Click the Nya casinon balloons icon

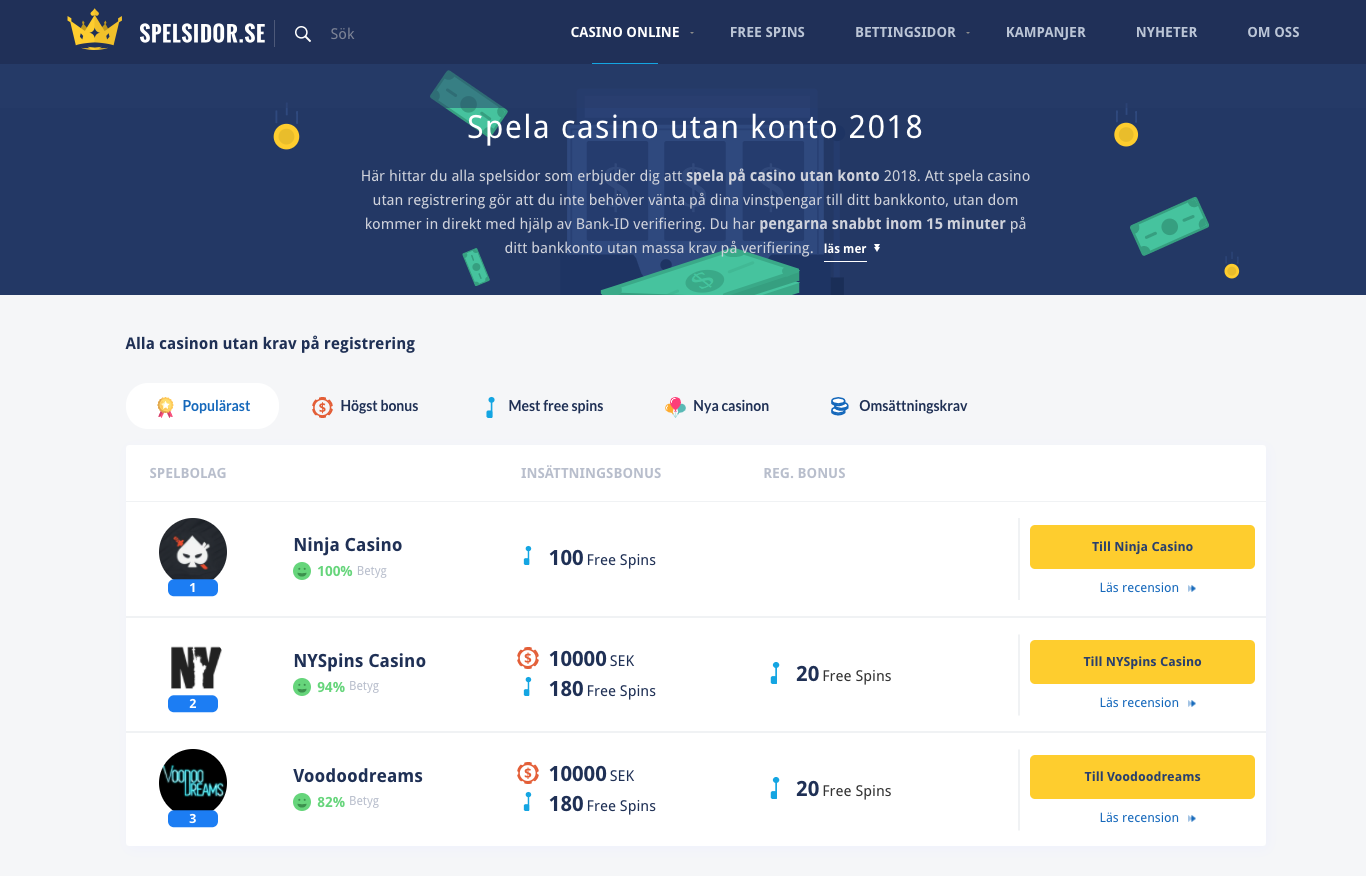(675, 406)
